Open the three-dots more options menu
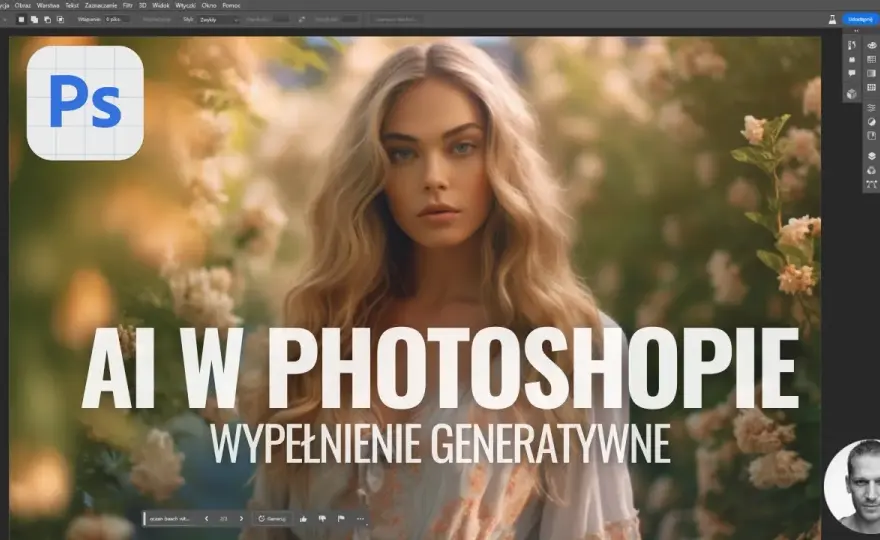Screen dimensions: 880x540 pyautogui.click(x=360, y=519)
